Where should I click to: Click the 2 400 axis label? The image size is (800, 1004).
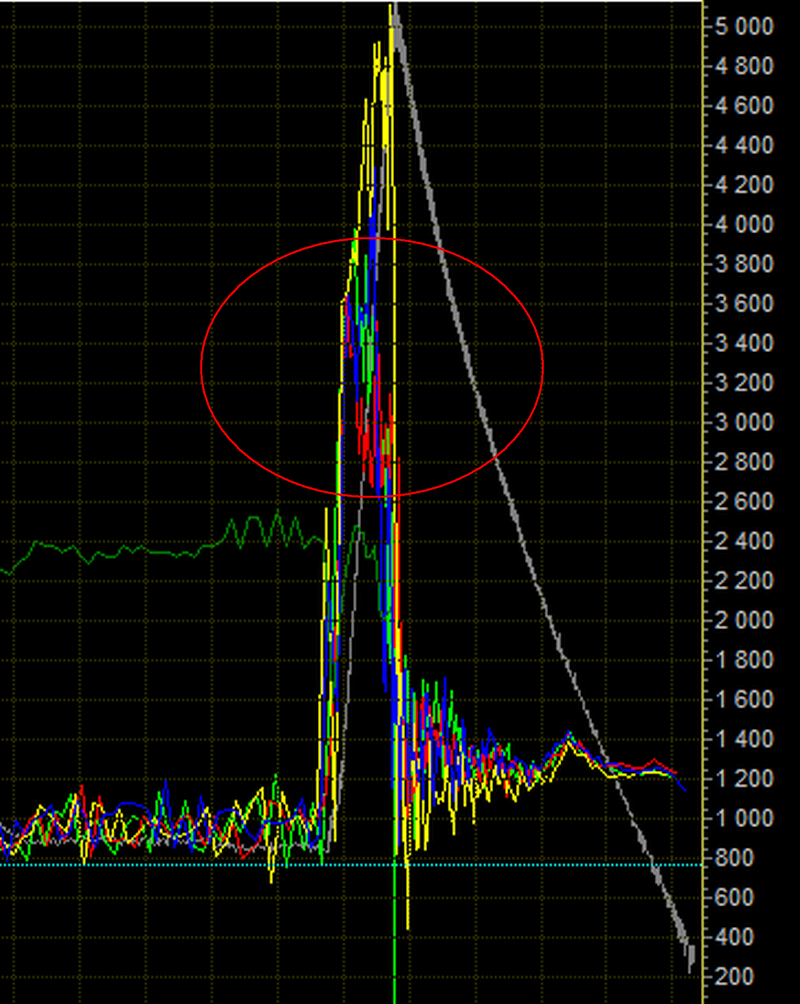click(746, 542)
